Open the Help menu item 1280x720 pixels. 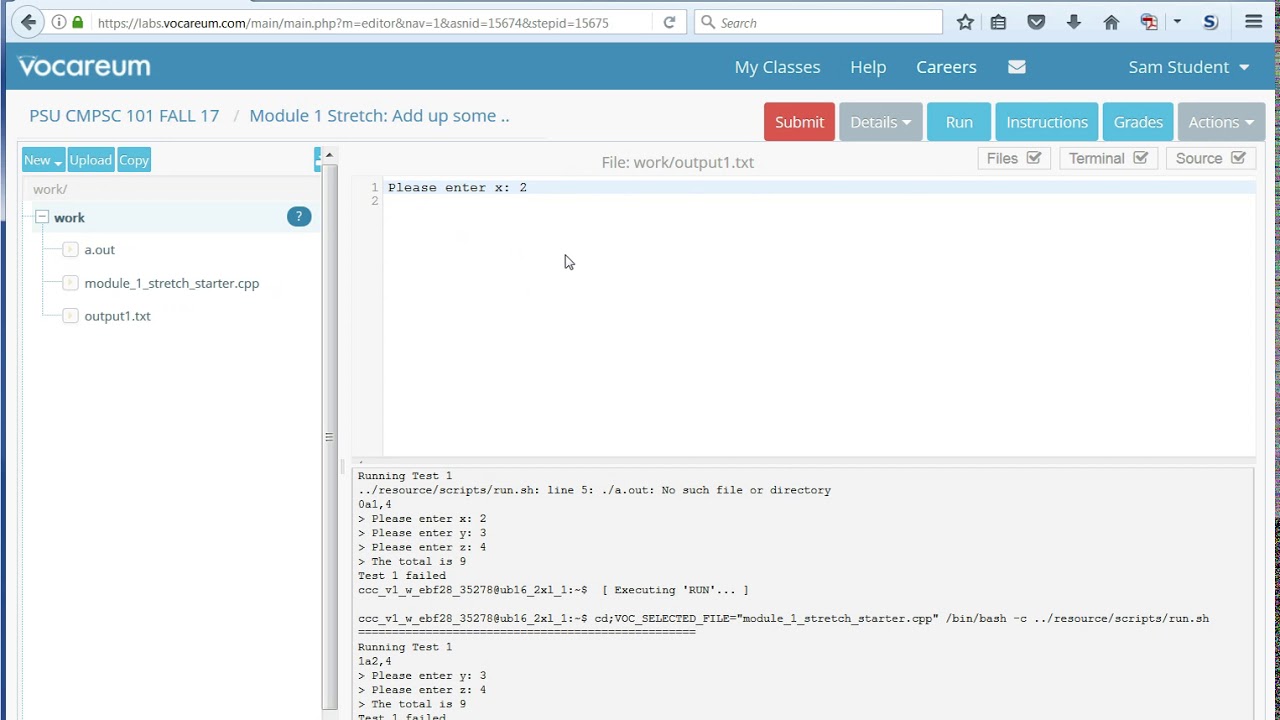click(868, 67)
